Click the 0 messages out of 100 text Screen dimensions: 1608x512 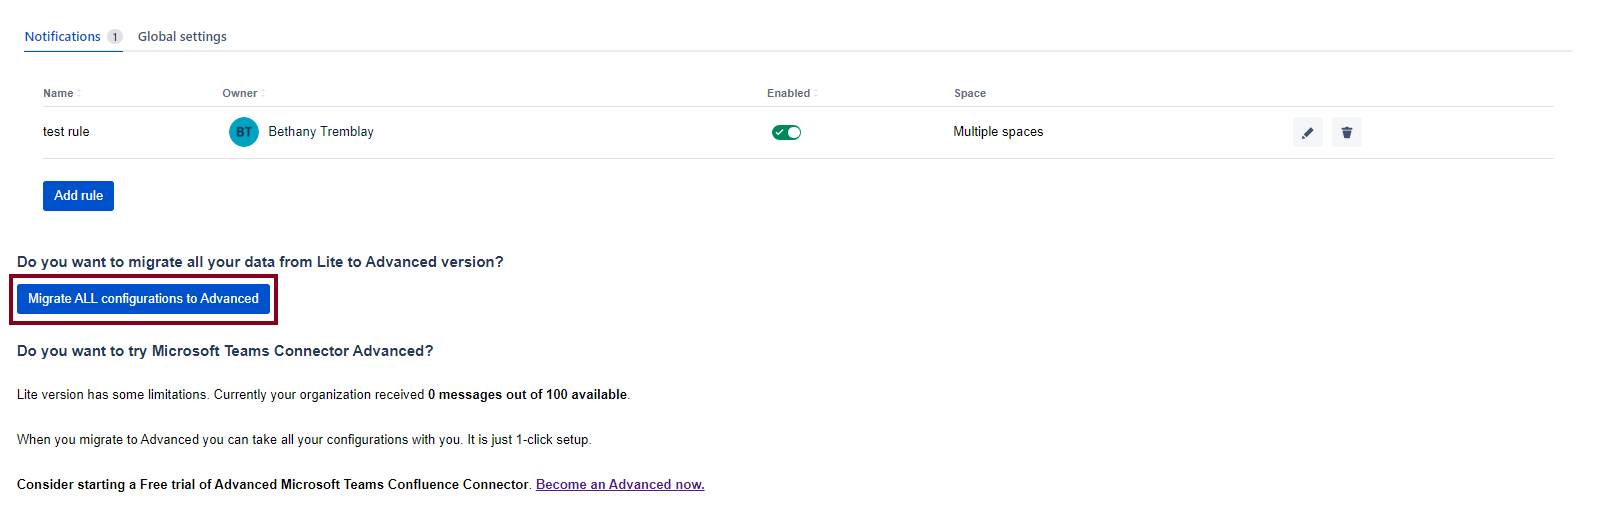pos(527,395)
